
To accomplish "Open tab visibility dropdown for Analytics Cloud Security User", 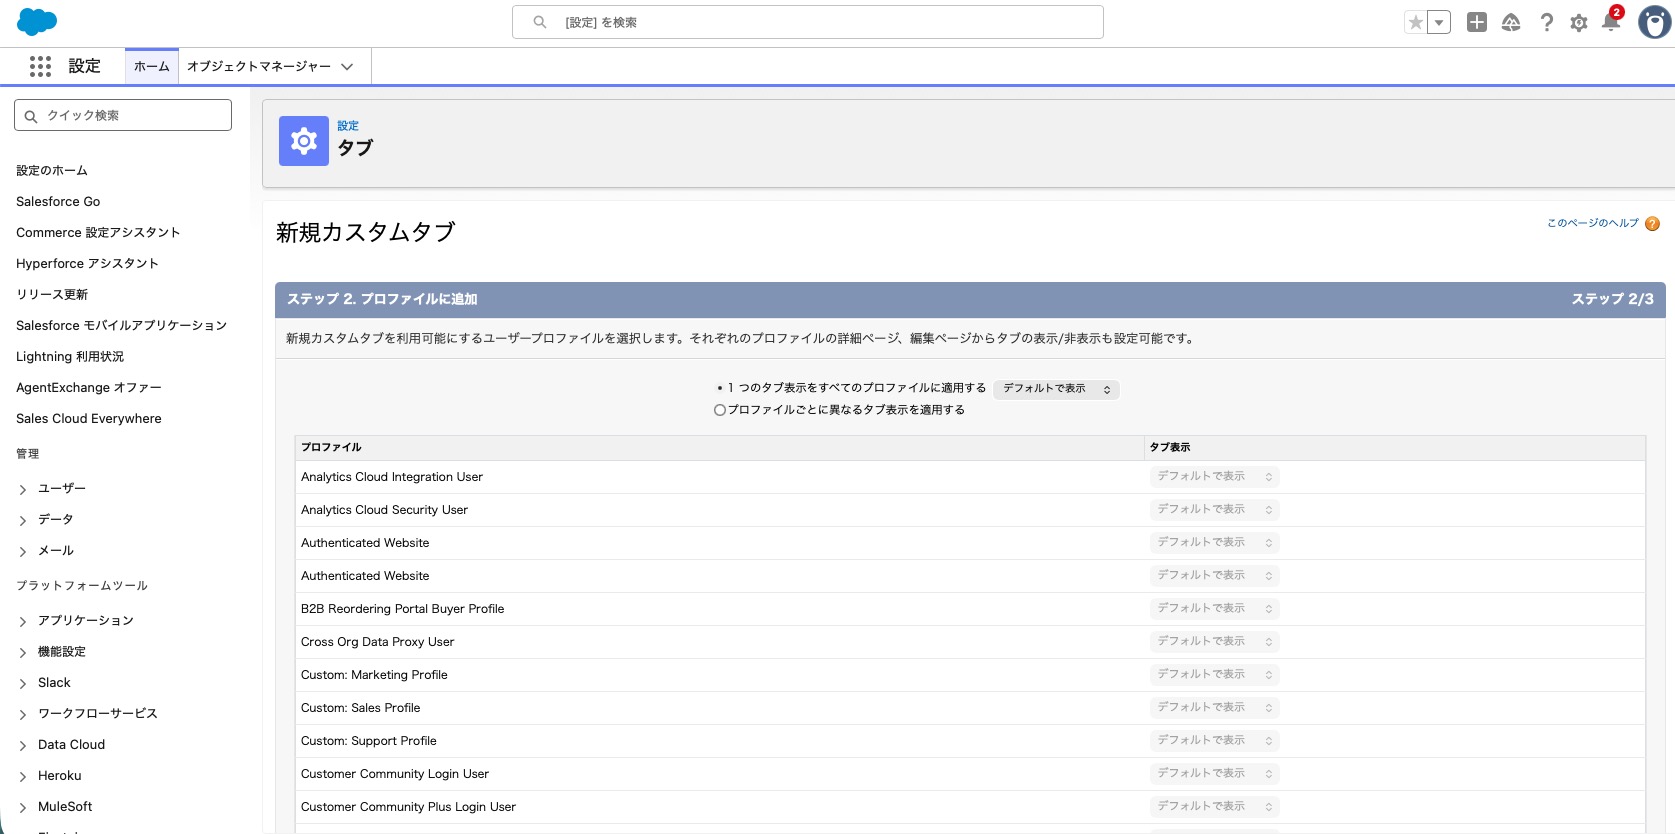I will tap(1215, 510).
